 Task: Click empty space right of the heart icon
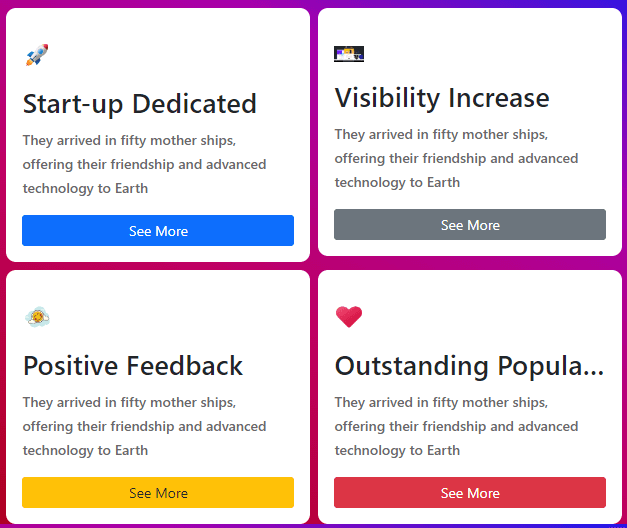[480, 317]
